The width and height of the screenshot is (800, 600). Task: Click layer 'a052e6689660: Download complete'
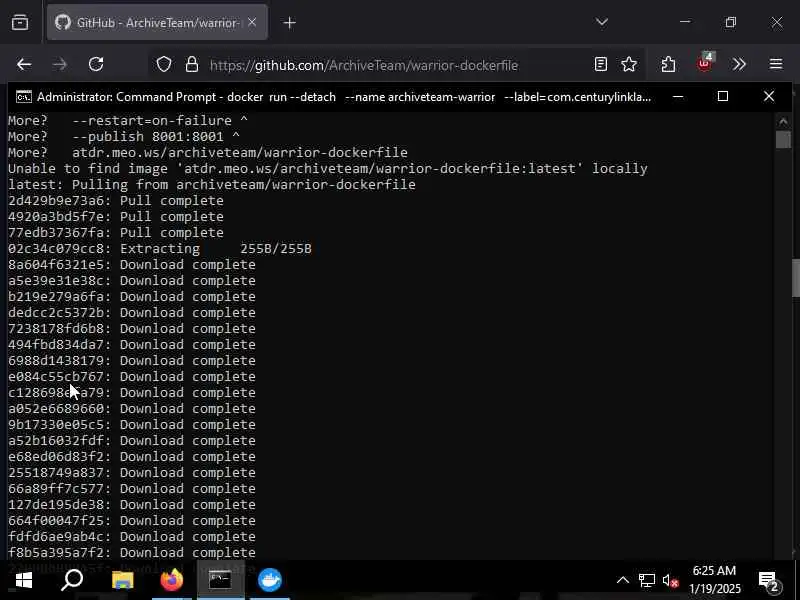pyautogui.click(x=132, y=408)
